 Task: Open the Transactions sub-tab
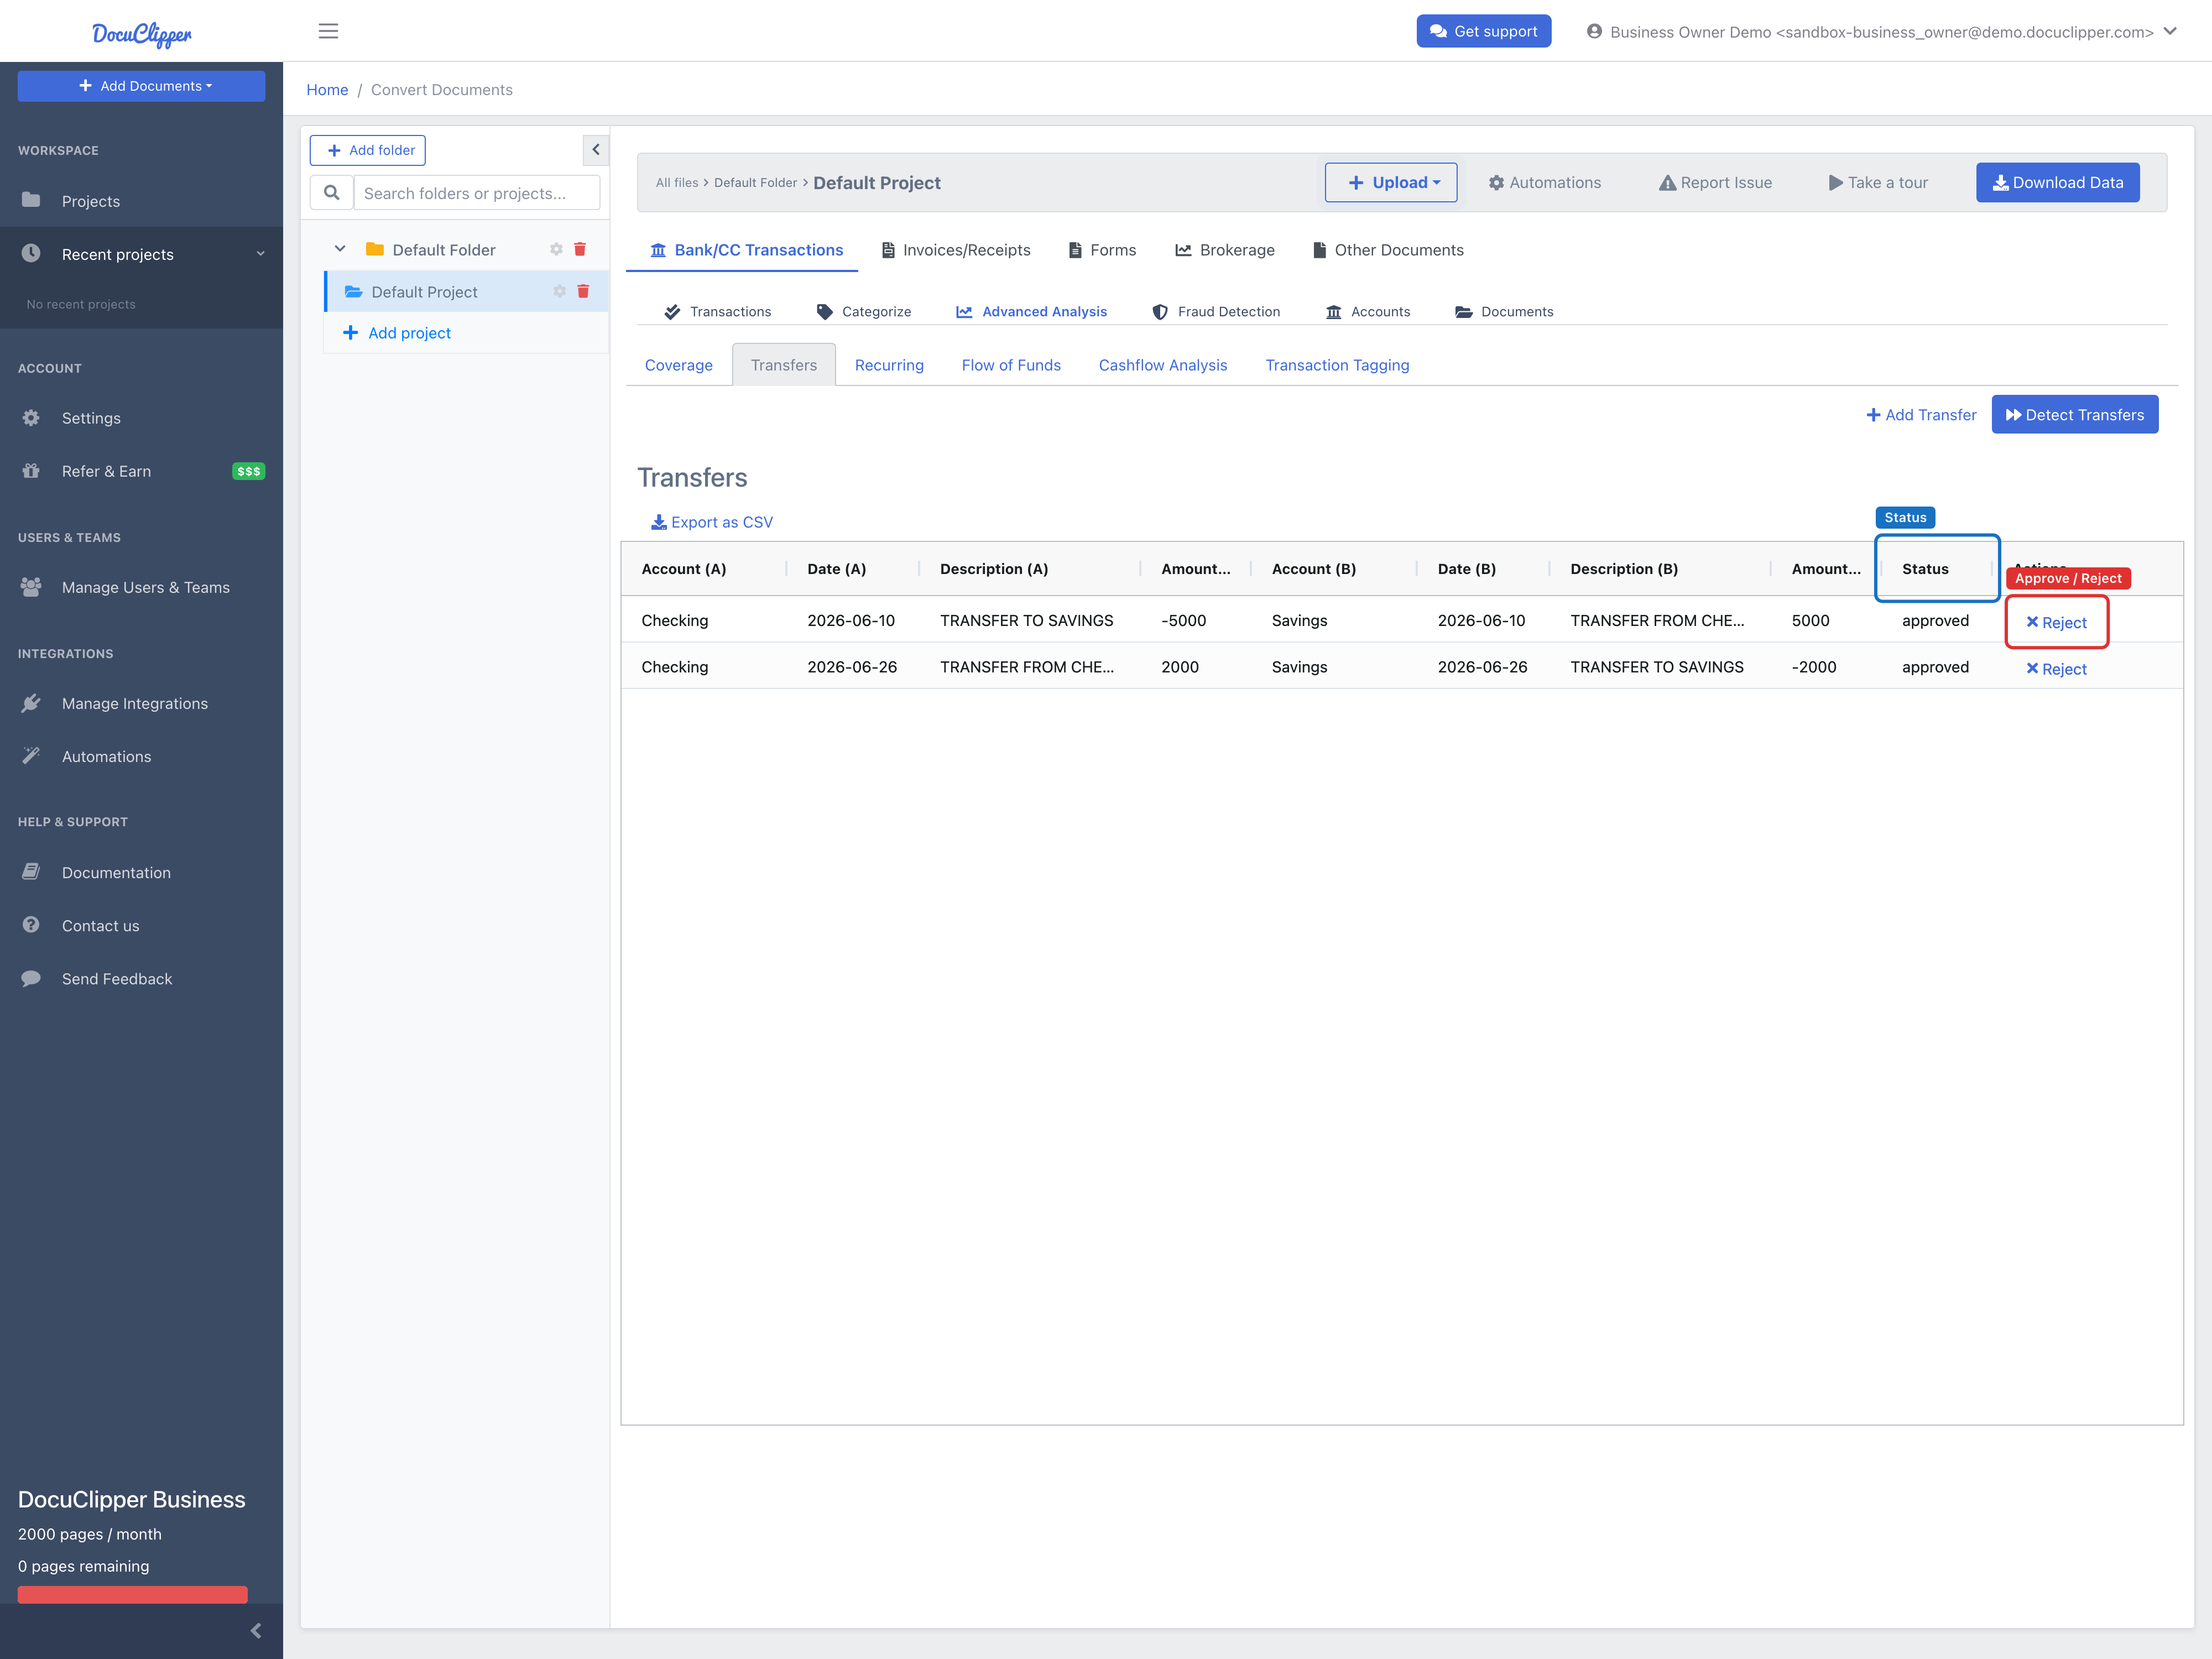pyautogui.click(x=718, y=311)
